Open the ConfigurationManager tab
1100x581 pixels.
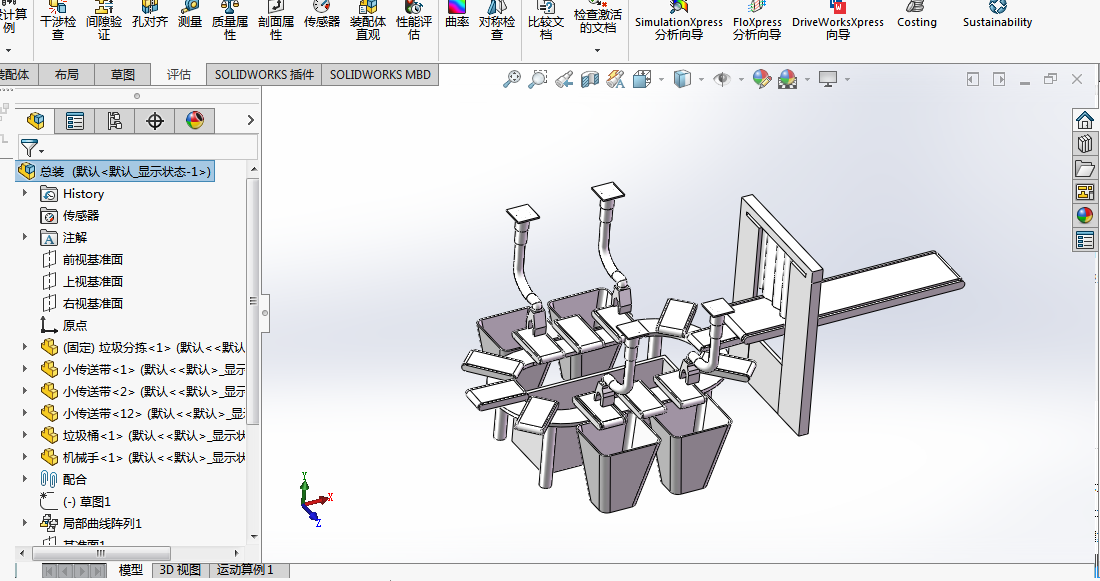pyautogui.click(x=114, y=121)
